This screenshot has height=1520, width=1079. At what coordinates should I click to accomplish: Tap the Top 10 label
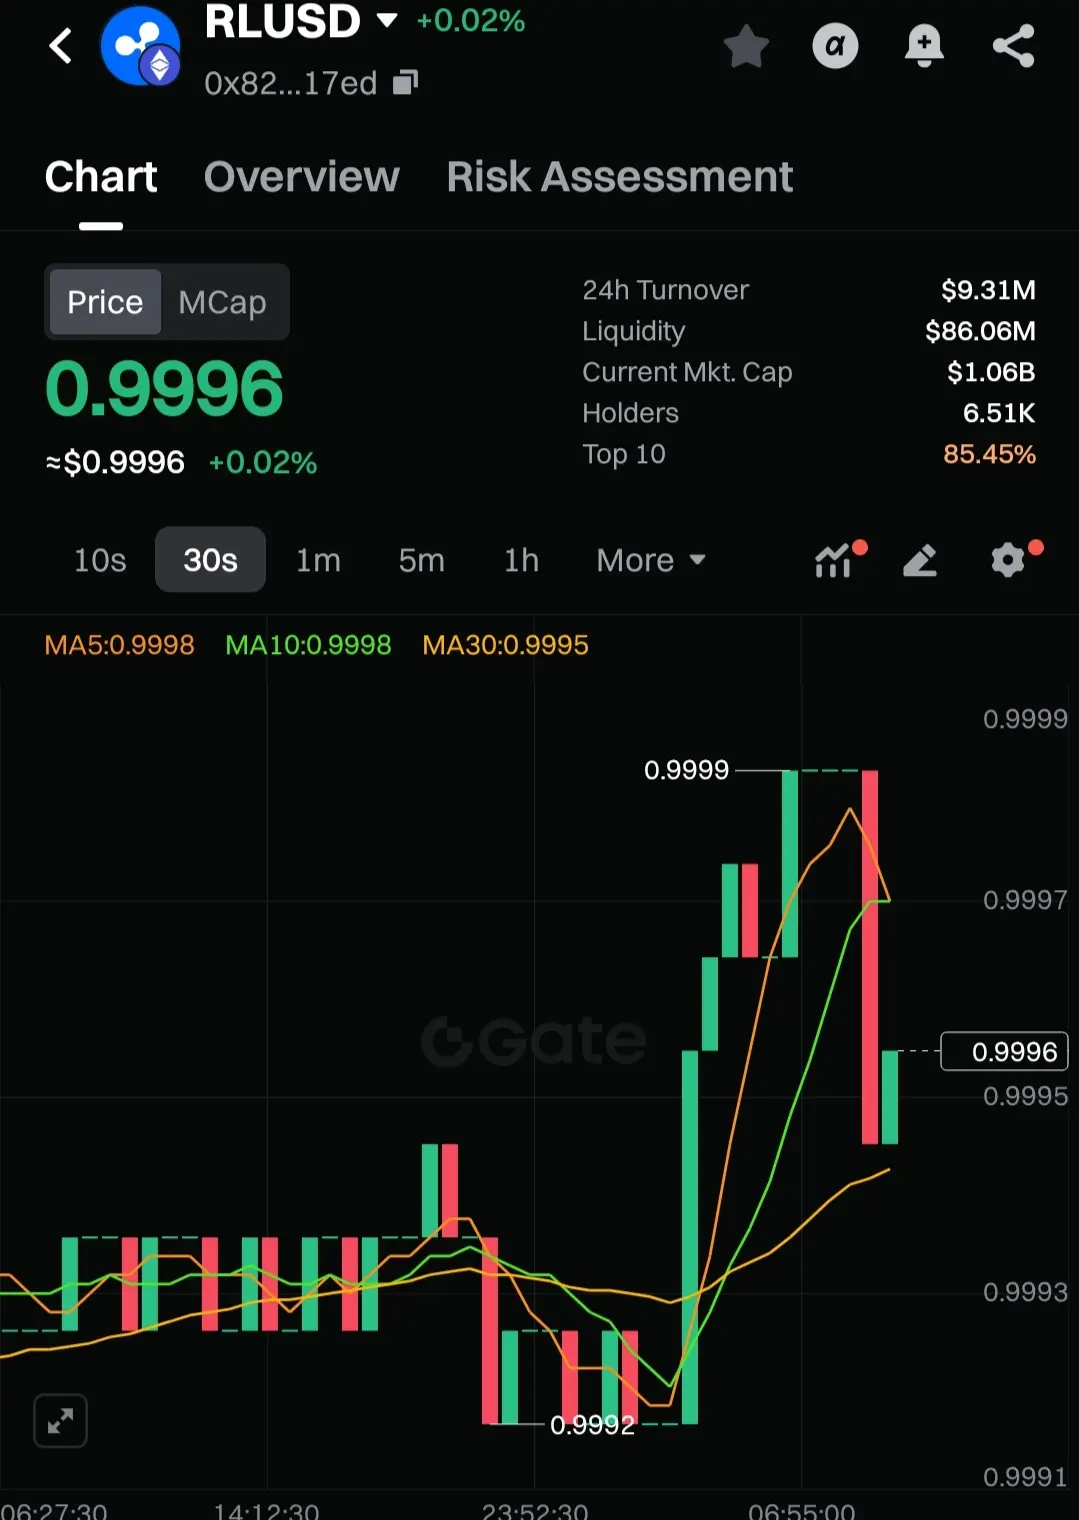[624, 454]
